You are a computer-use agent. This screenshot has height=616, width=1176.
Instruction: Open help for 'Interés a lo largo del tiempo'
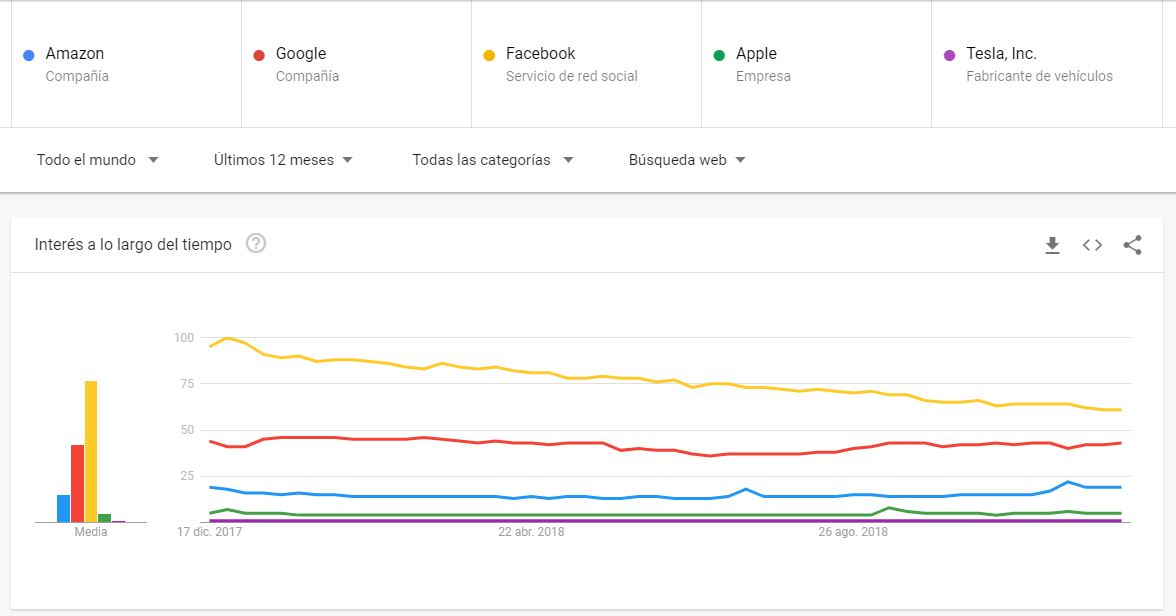(x=257, y=243)
